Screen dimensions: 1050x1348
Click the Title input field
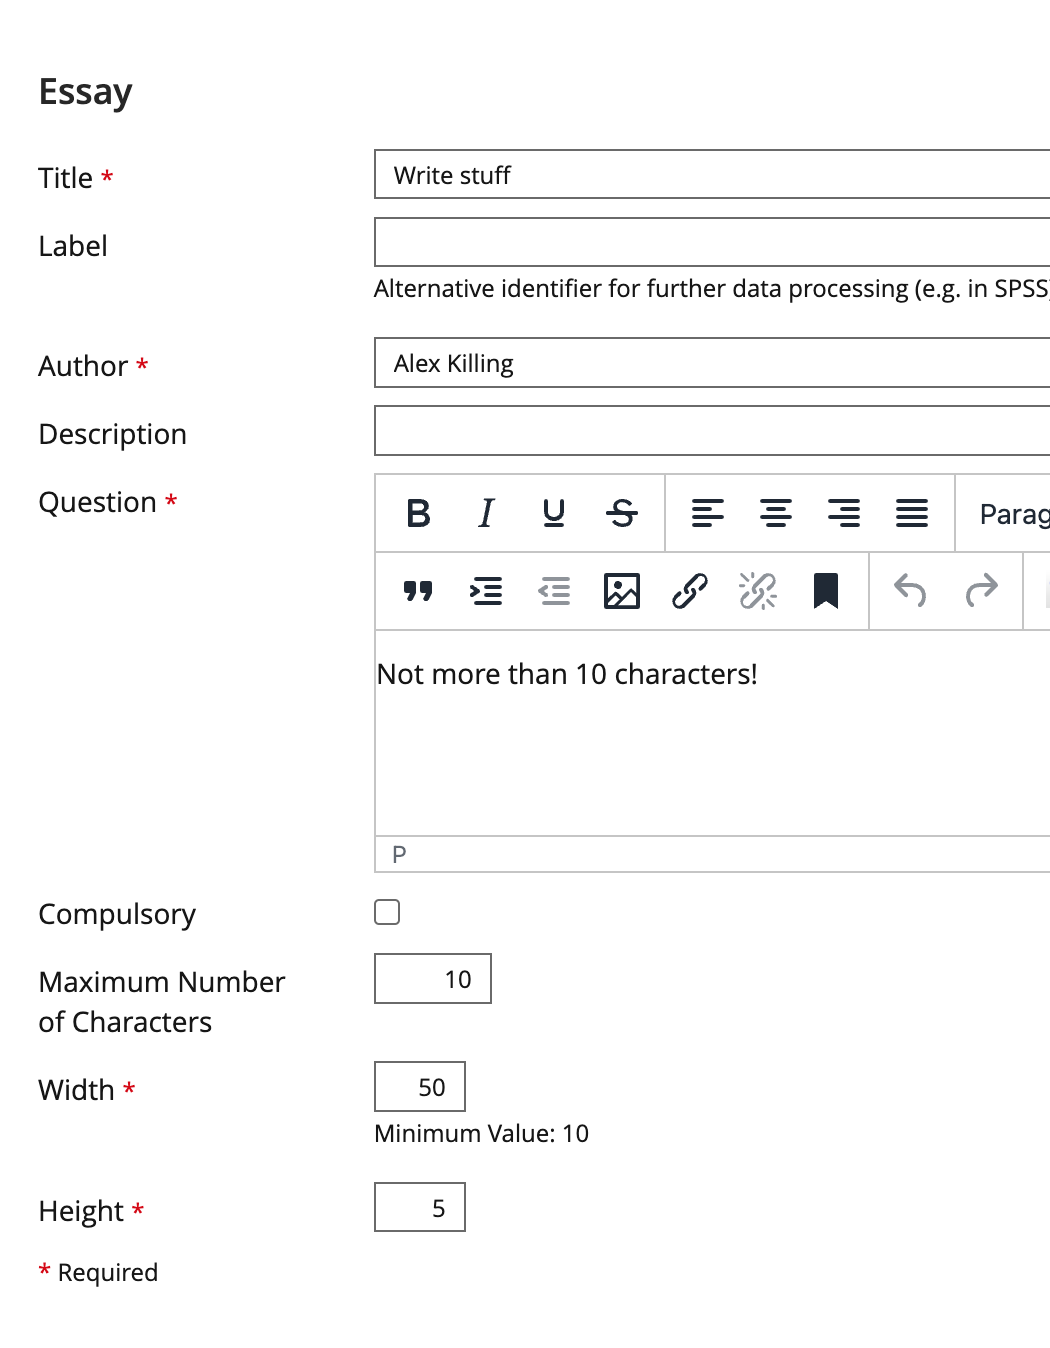point(712,175)
